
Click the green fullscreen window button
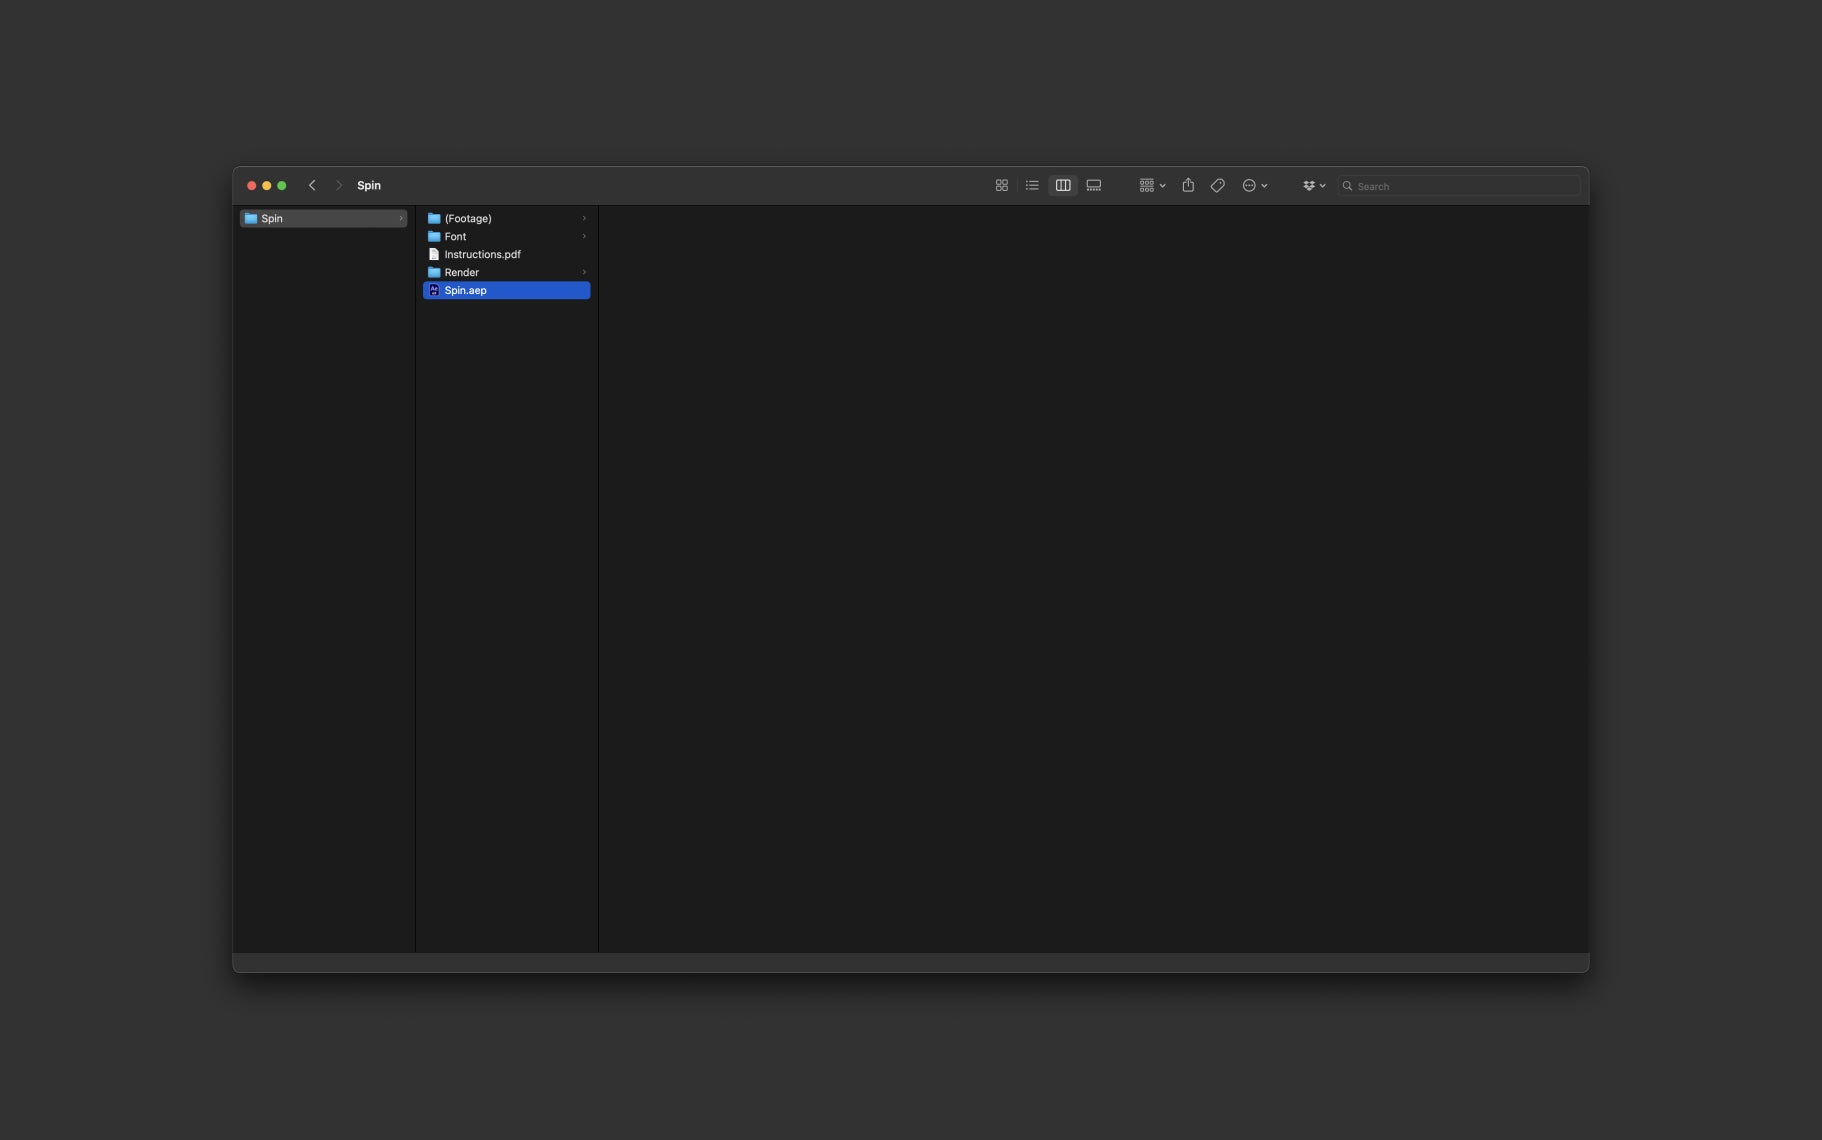(282, 186)
